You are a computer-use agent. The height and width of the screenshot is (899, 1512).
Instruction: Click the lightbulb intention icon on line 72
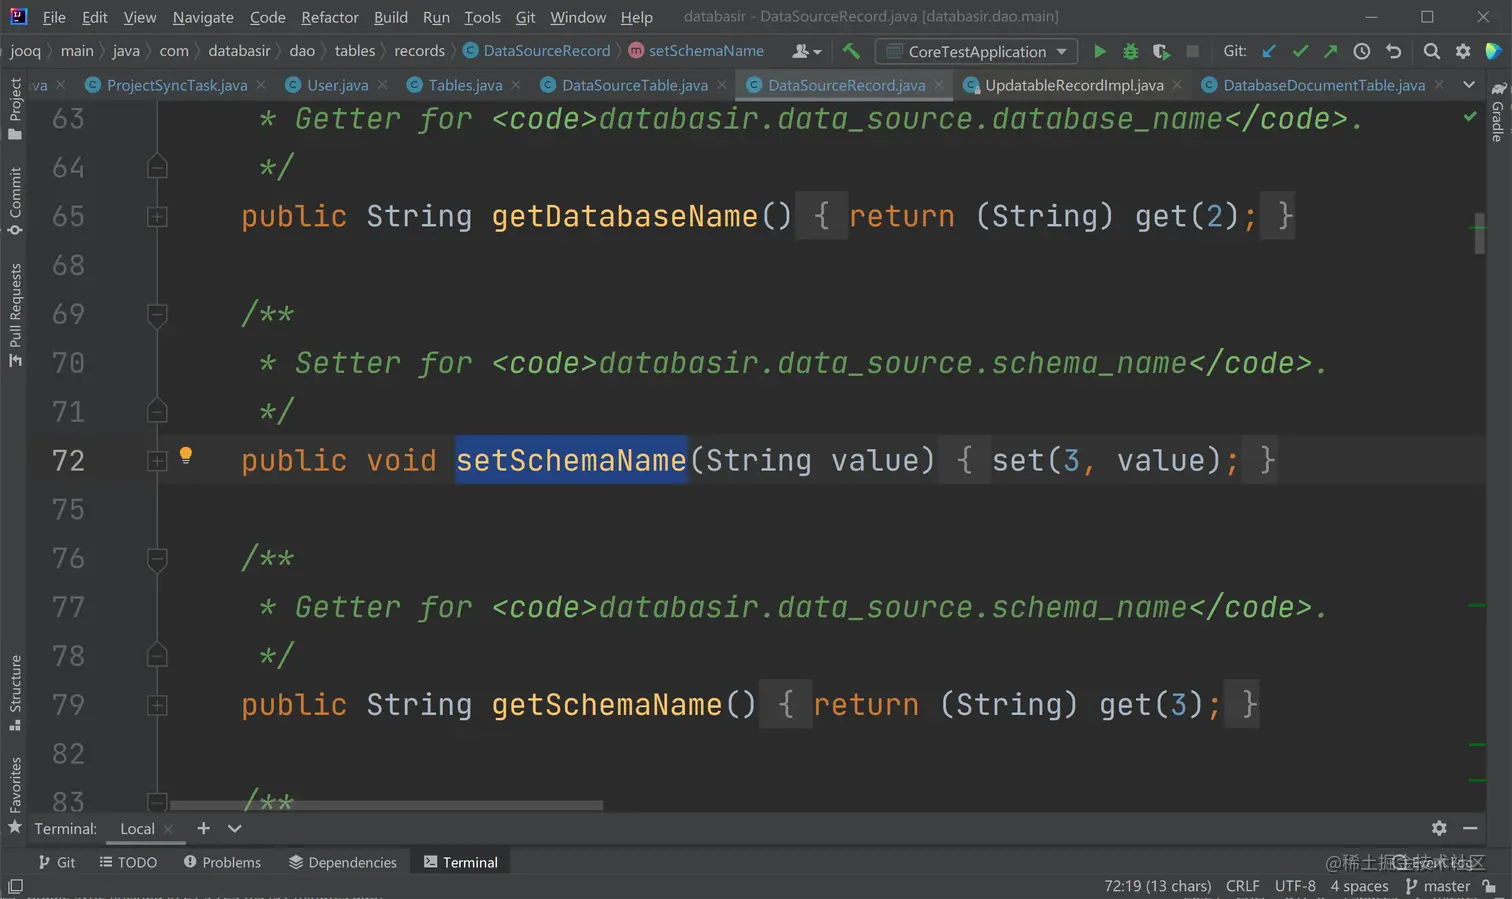tap(185, 456)
